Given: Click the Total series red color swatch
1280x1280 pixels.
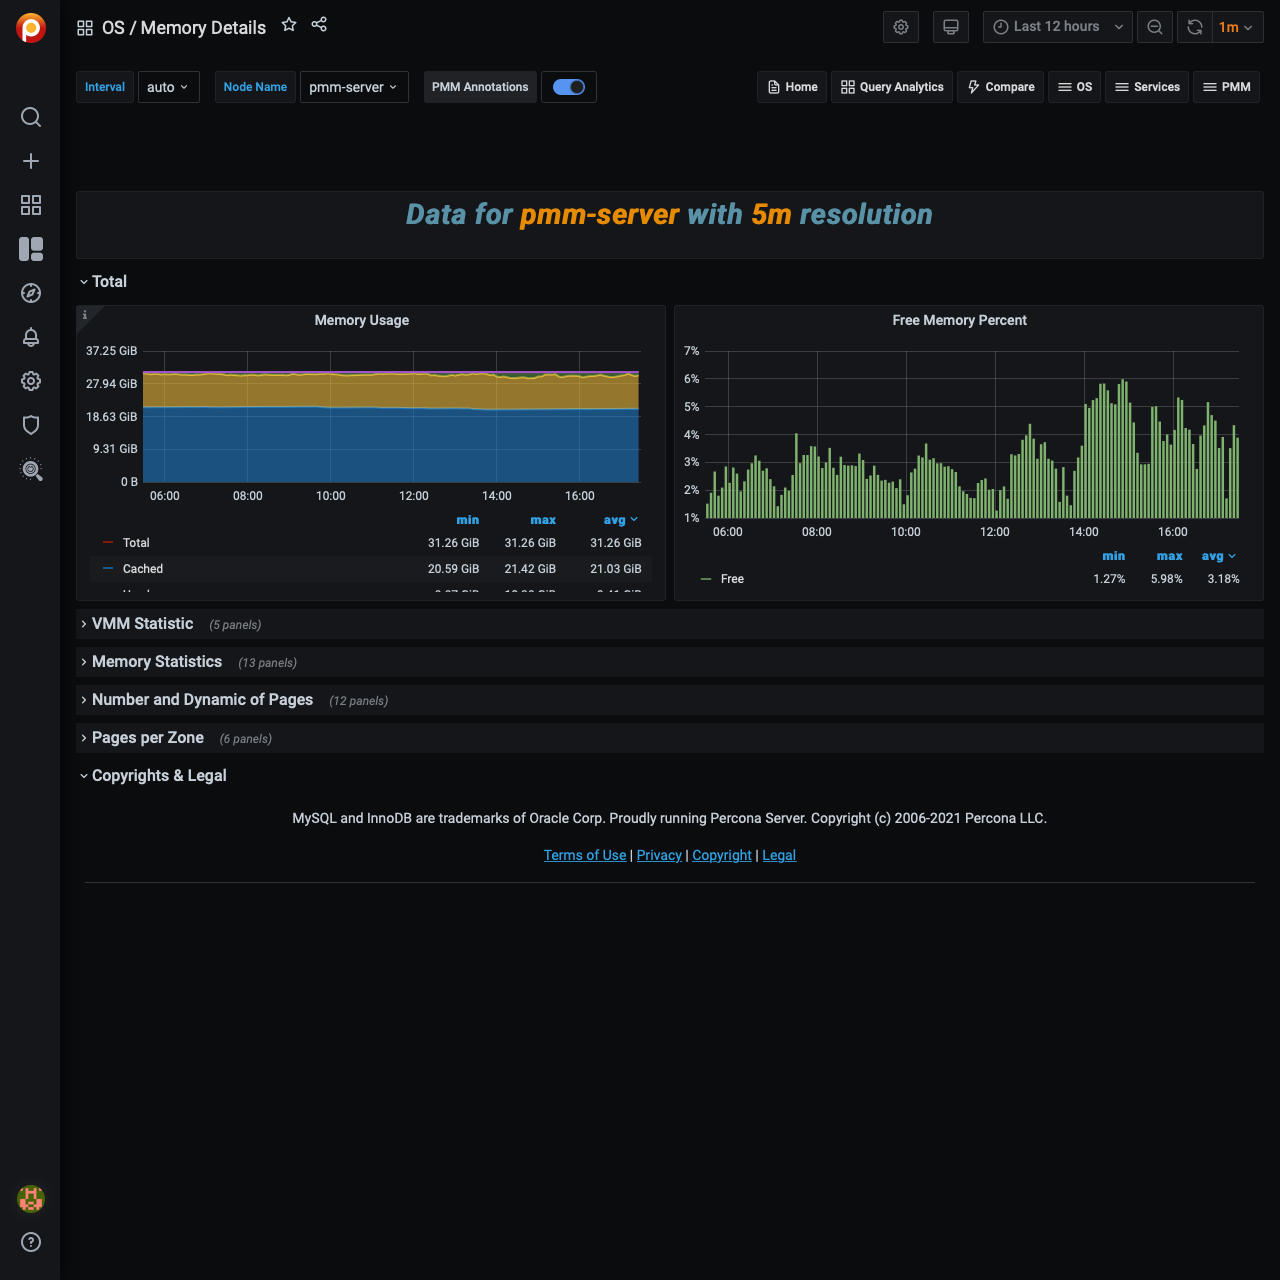Looking at the screenshot, I should [x=108, y=543].
